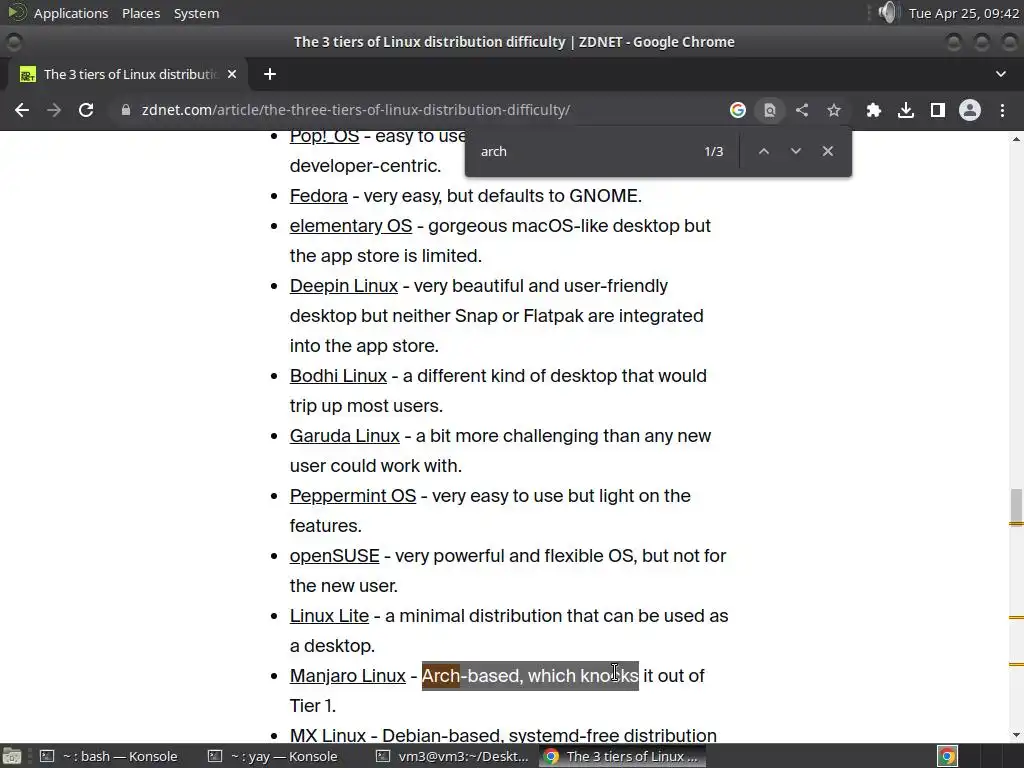
Task: Open the System menu
Action: pyautogui.click(x=196, y=13)
